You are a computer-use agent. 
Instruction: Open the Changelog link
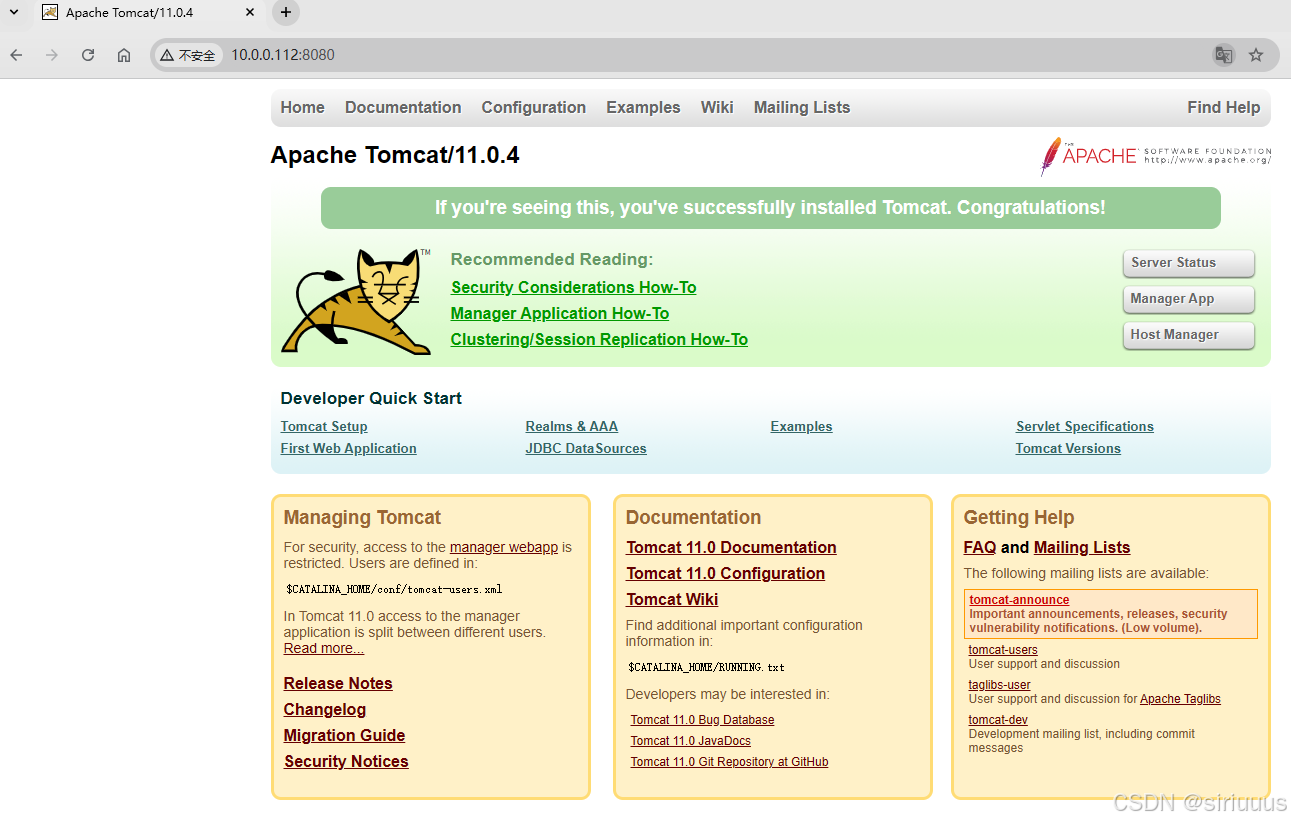(x=325, y=709)
